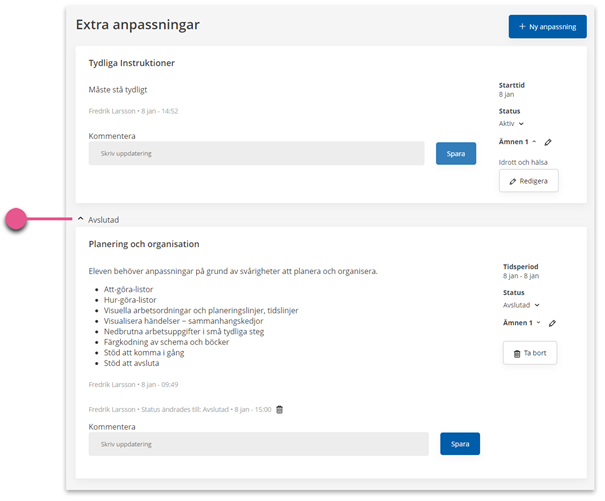The width and height of the screenshot is (605, 501).
Task: Select the Planering och organisation heading
Action: tap(144, 244)
